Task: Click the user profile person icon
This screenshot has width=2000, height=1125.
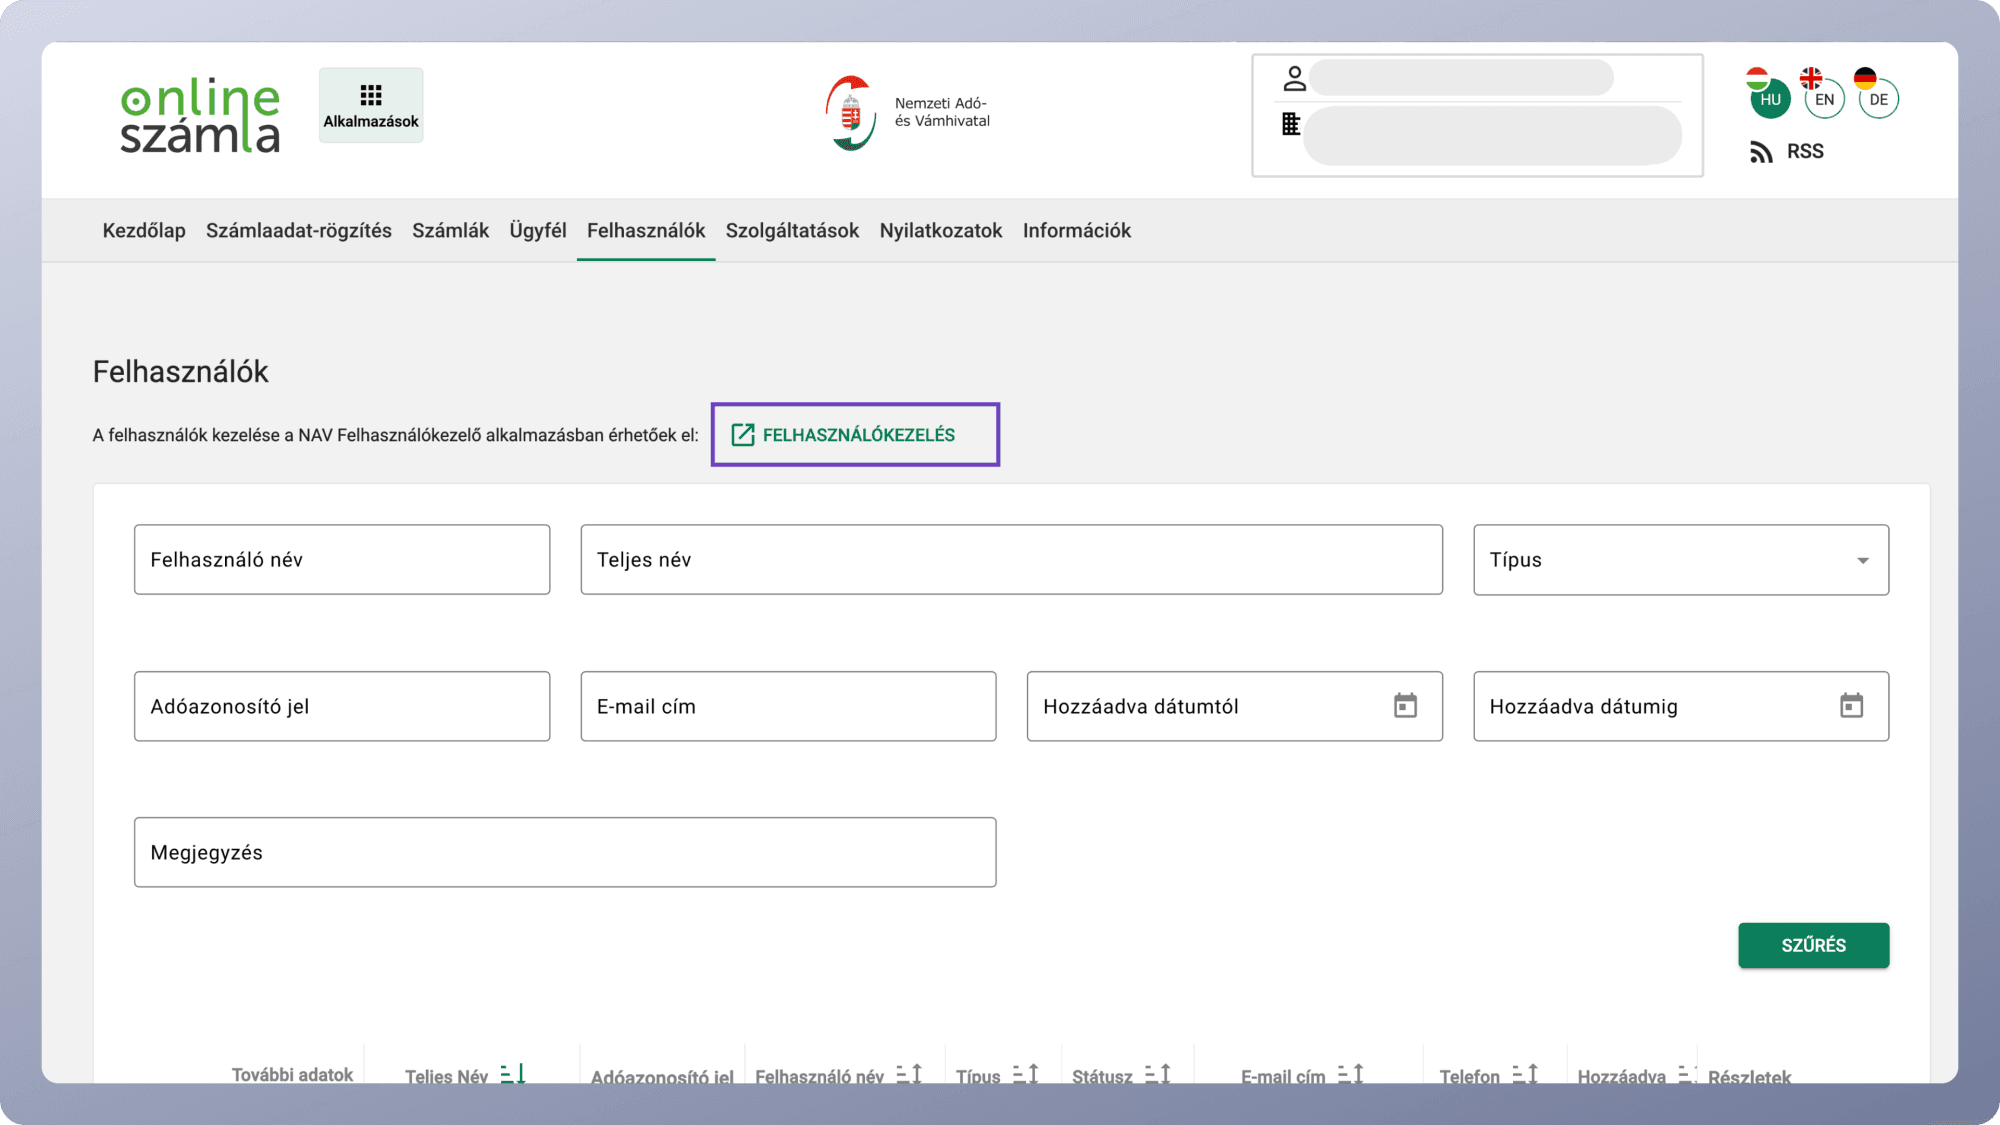Action: pos(1294,78)
